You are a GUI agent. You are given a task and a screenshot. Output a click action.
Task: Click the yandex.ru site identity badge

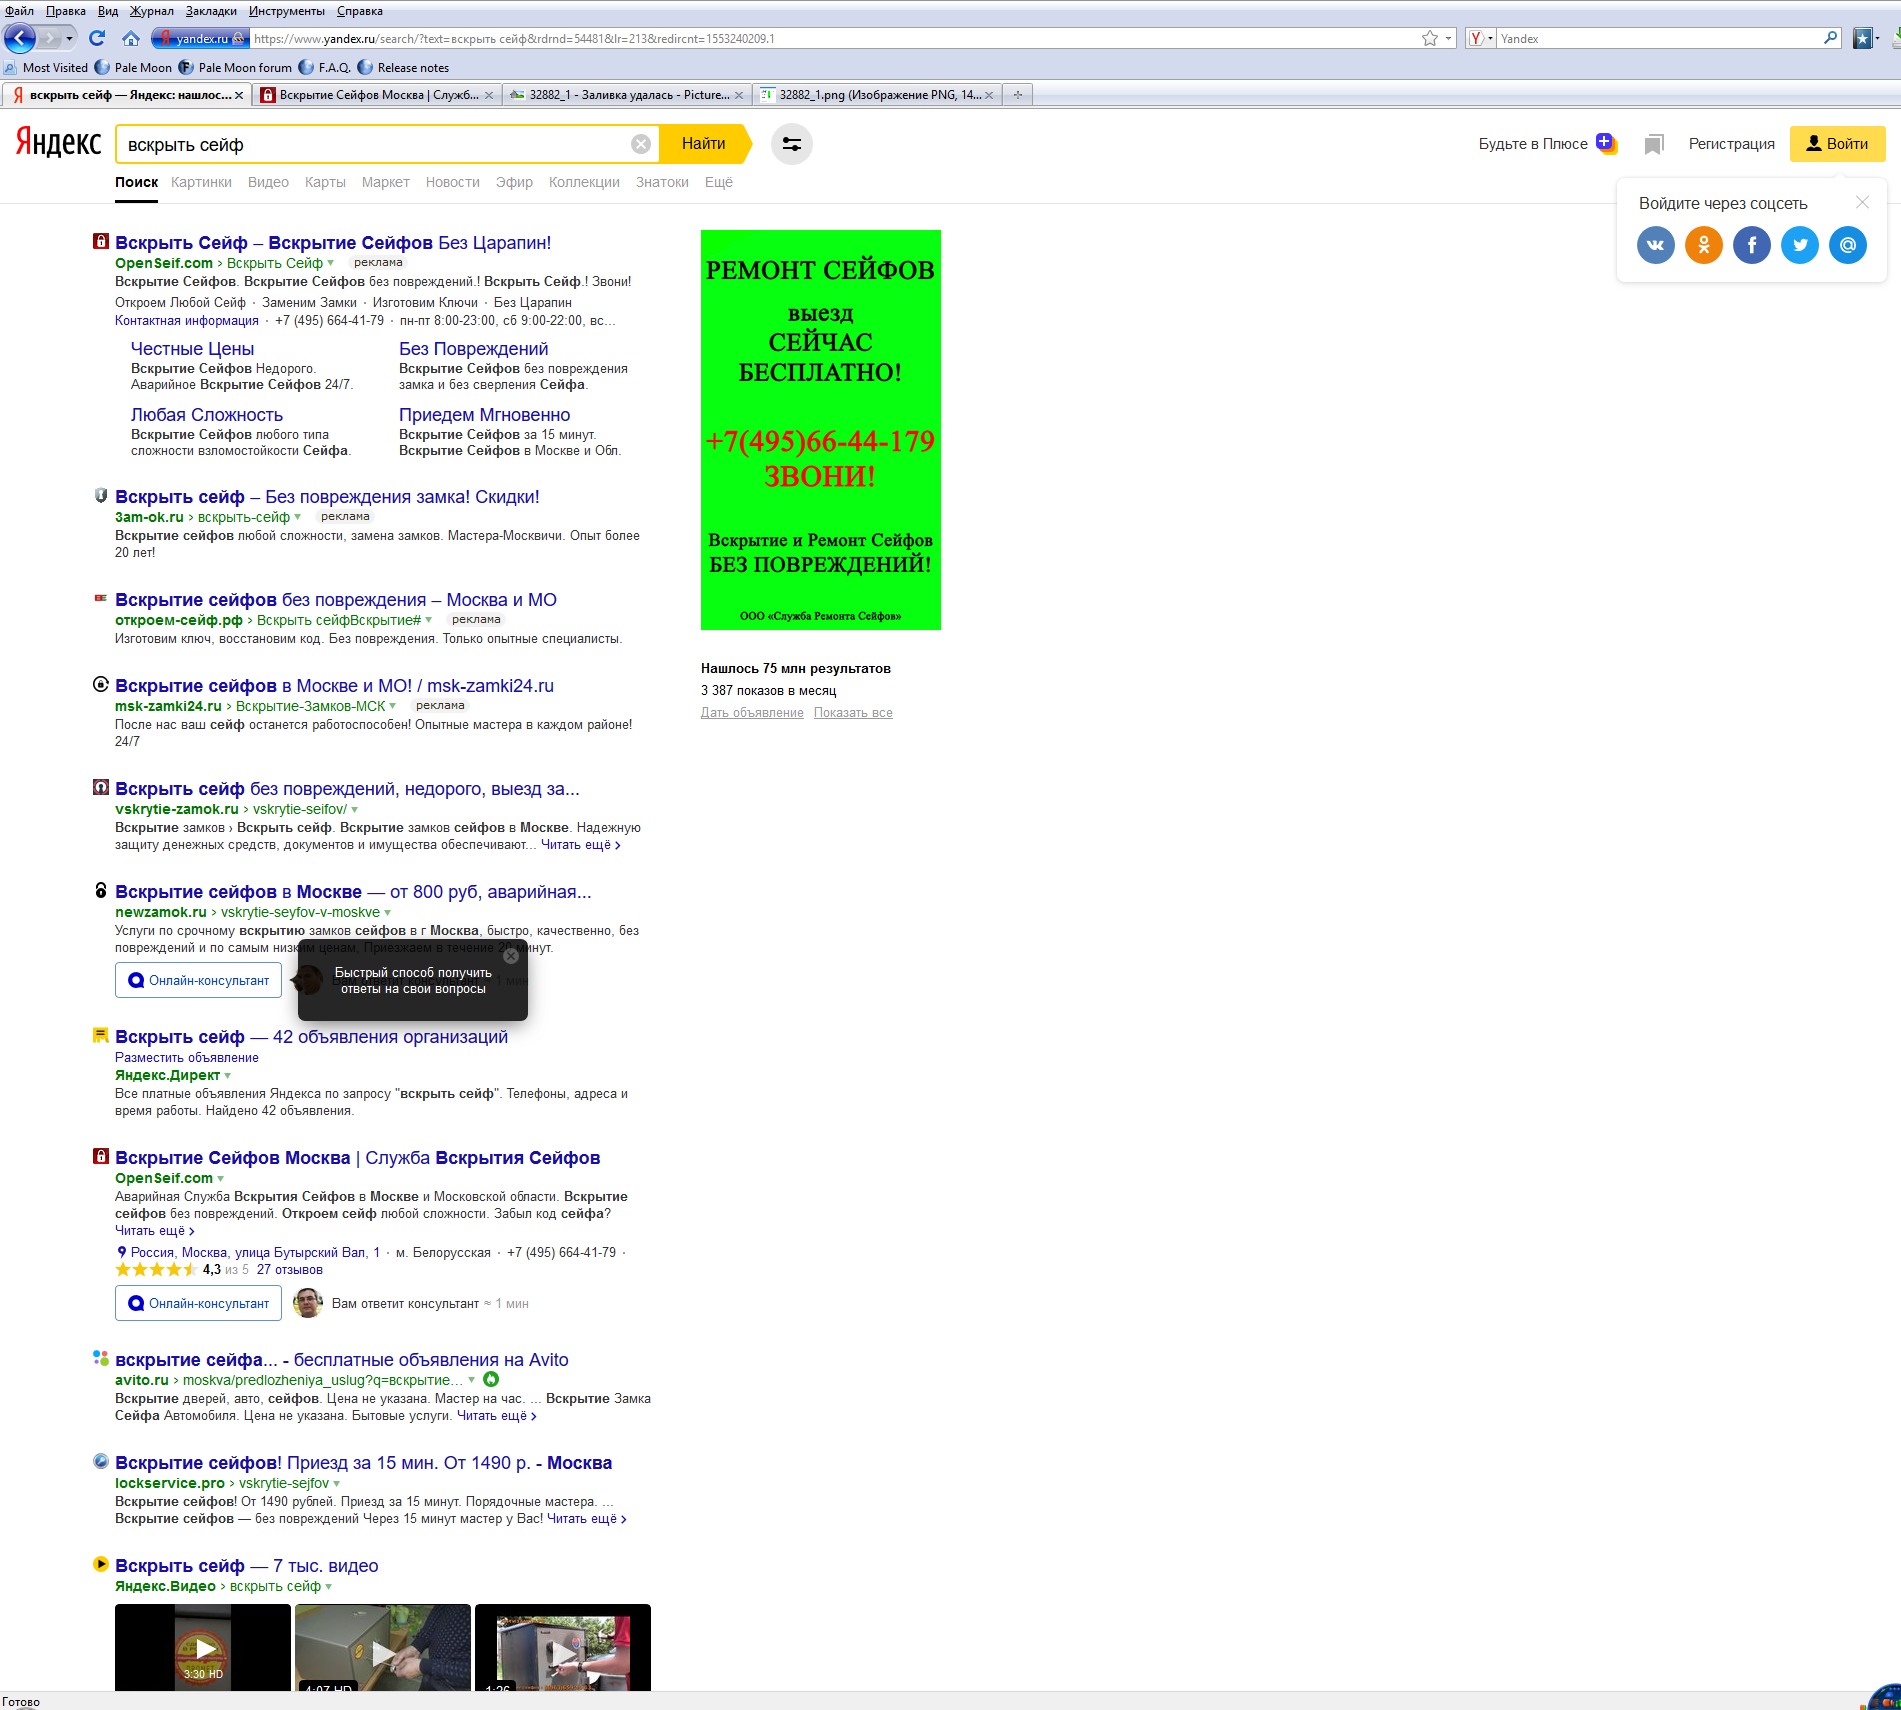tap(200, 38)
